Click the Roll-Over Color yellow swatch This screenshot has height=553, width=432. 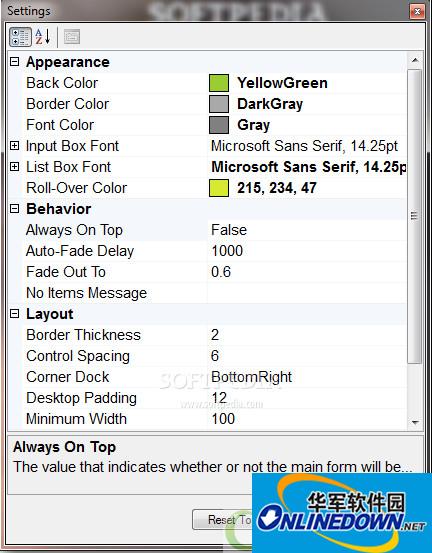pyautogui.click(x=219, y=188)
